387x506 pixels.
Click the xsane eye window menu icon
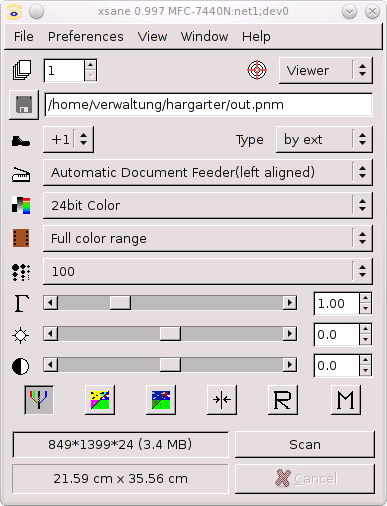[14, 12]
